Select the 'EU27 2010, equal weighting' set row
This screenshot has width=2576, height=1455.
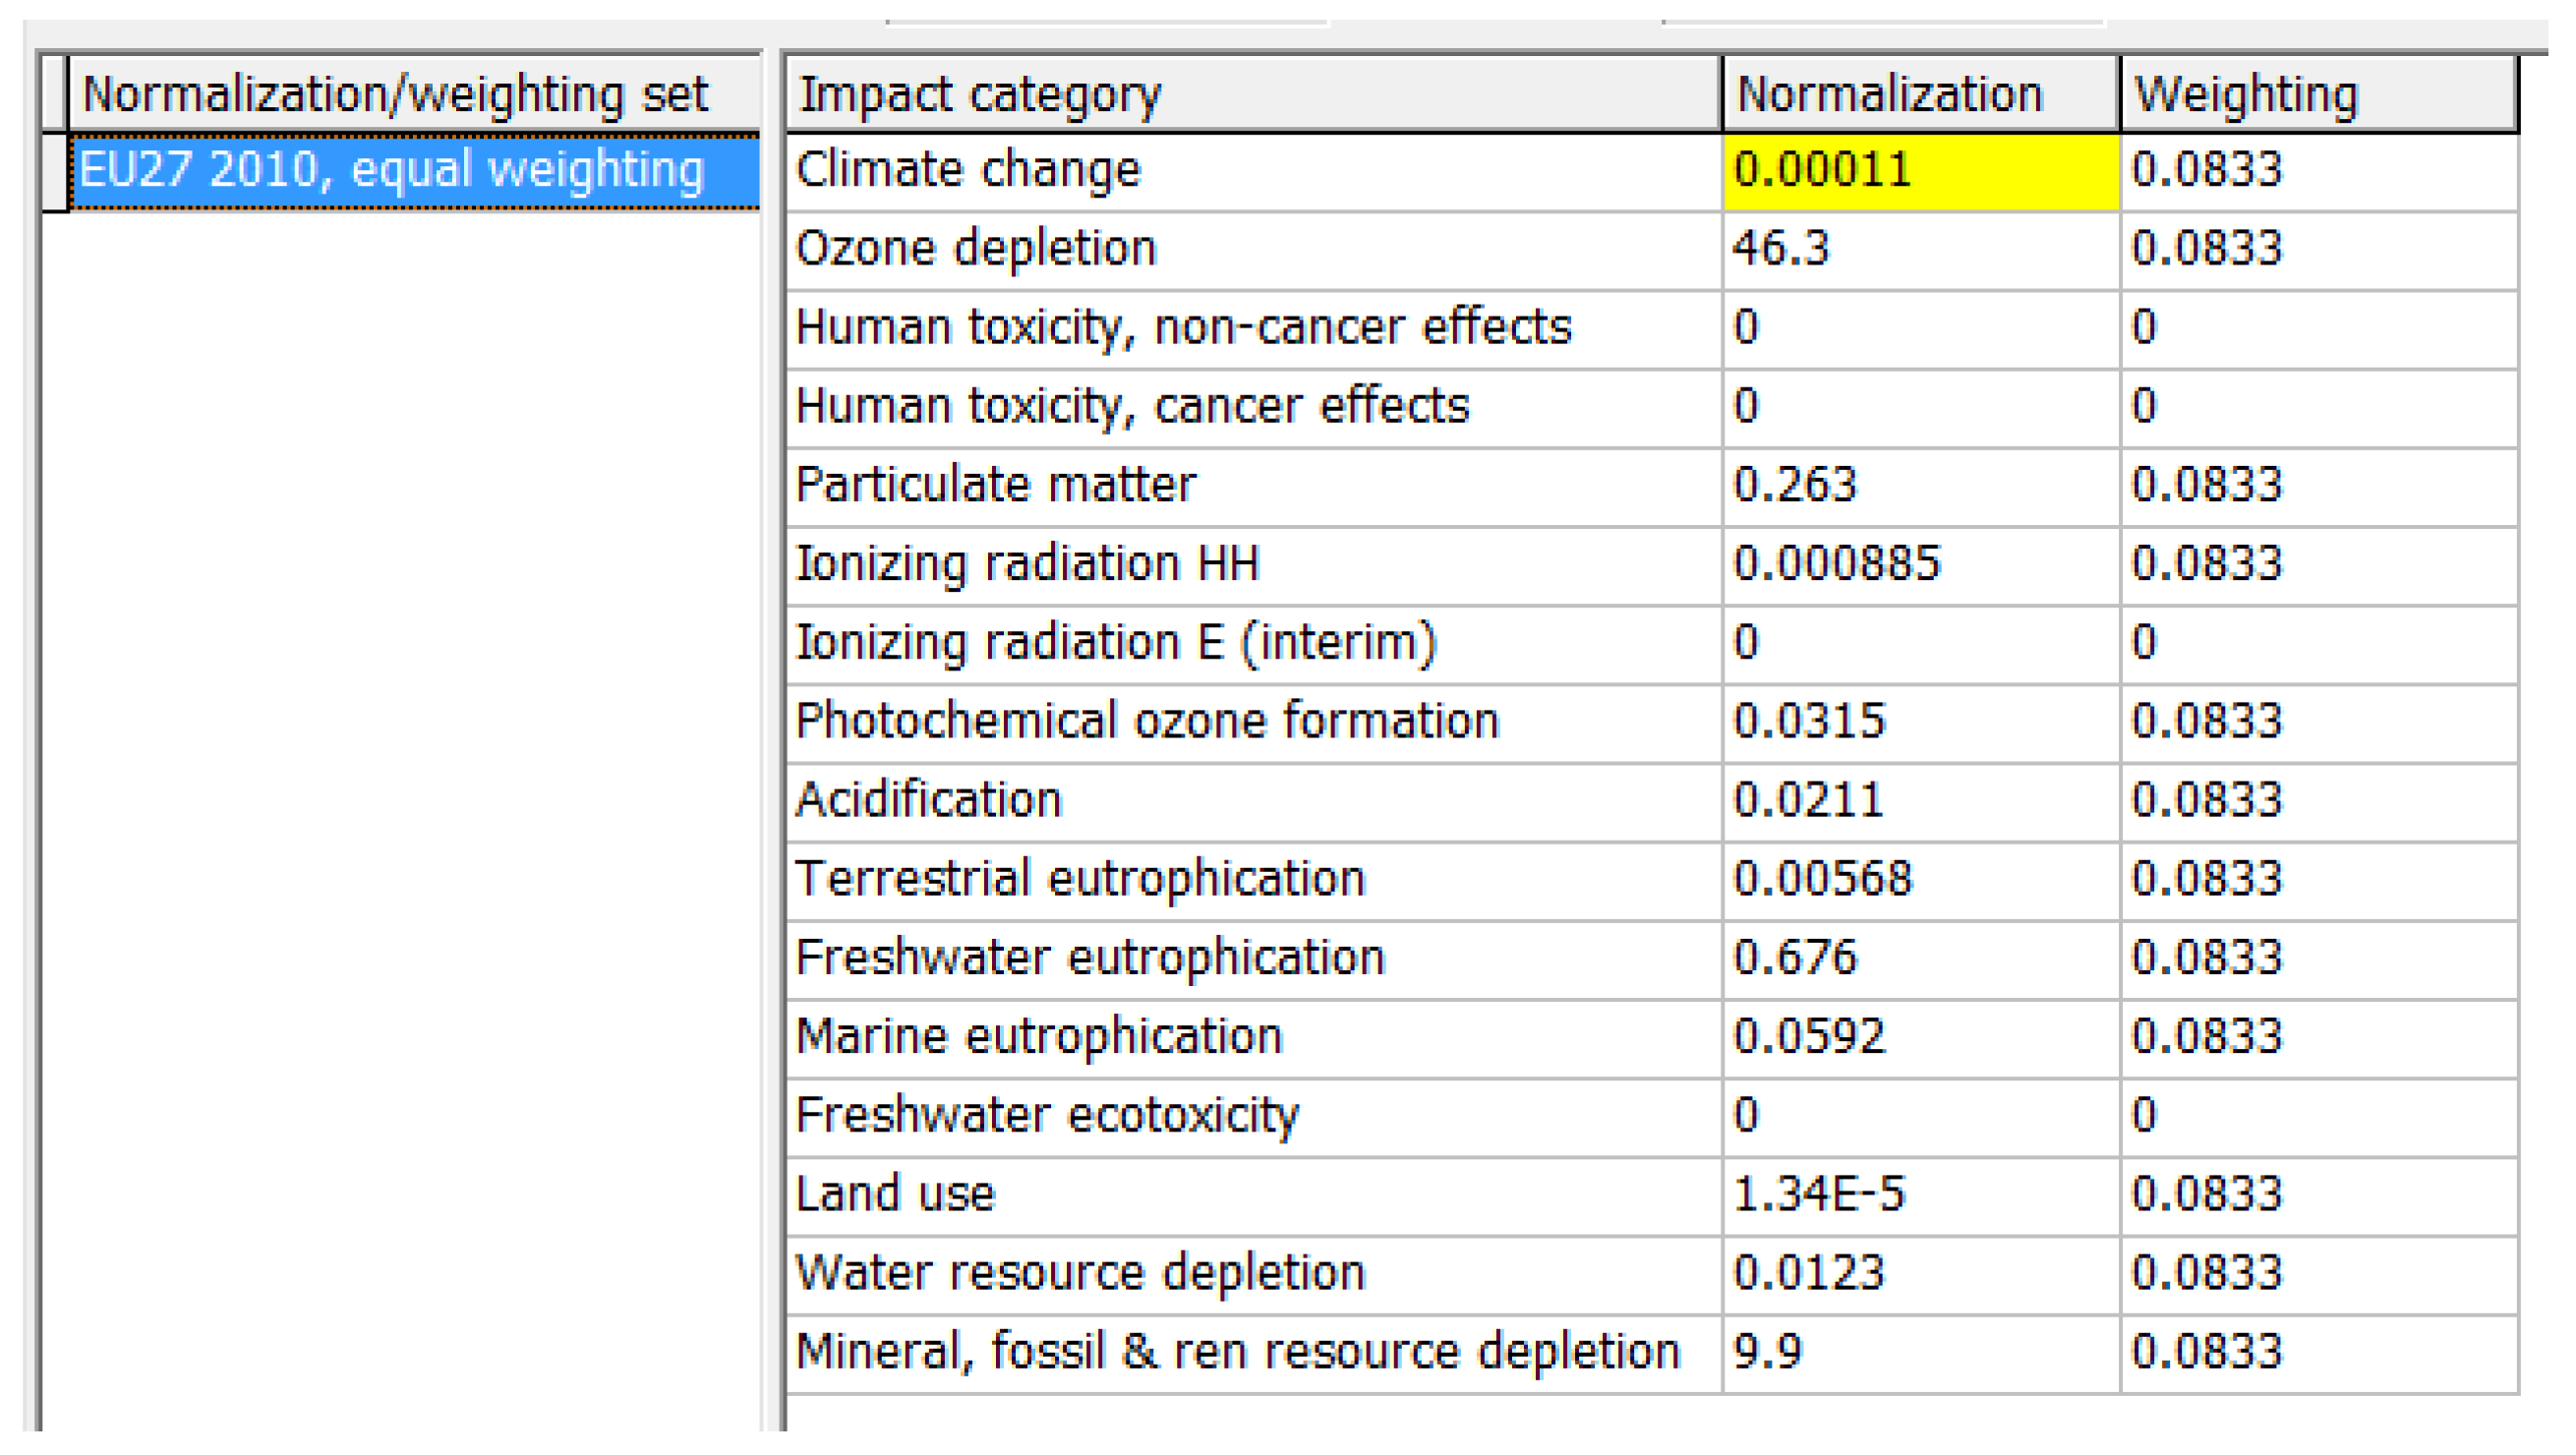[414, 170]
